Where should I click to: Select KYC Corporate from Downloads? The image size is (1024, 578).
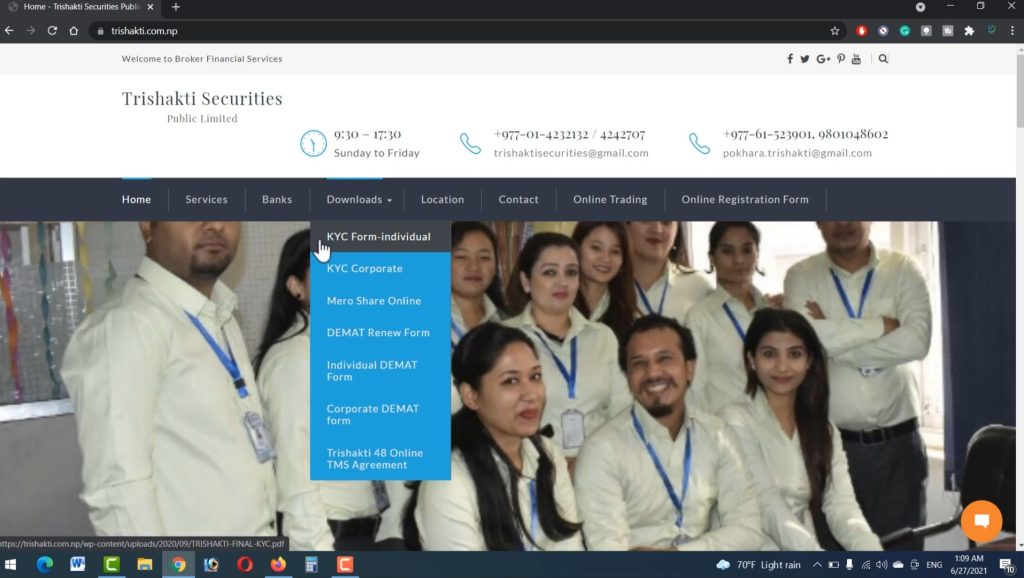point(380,268)
